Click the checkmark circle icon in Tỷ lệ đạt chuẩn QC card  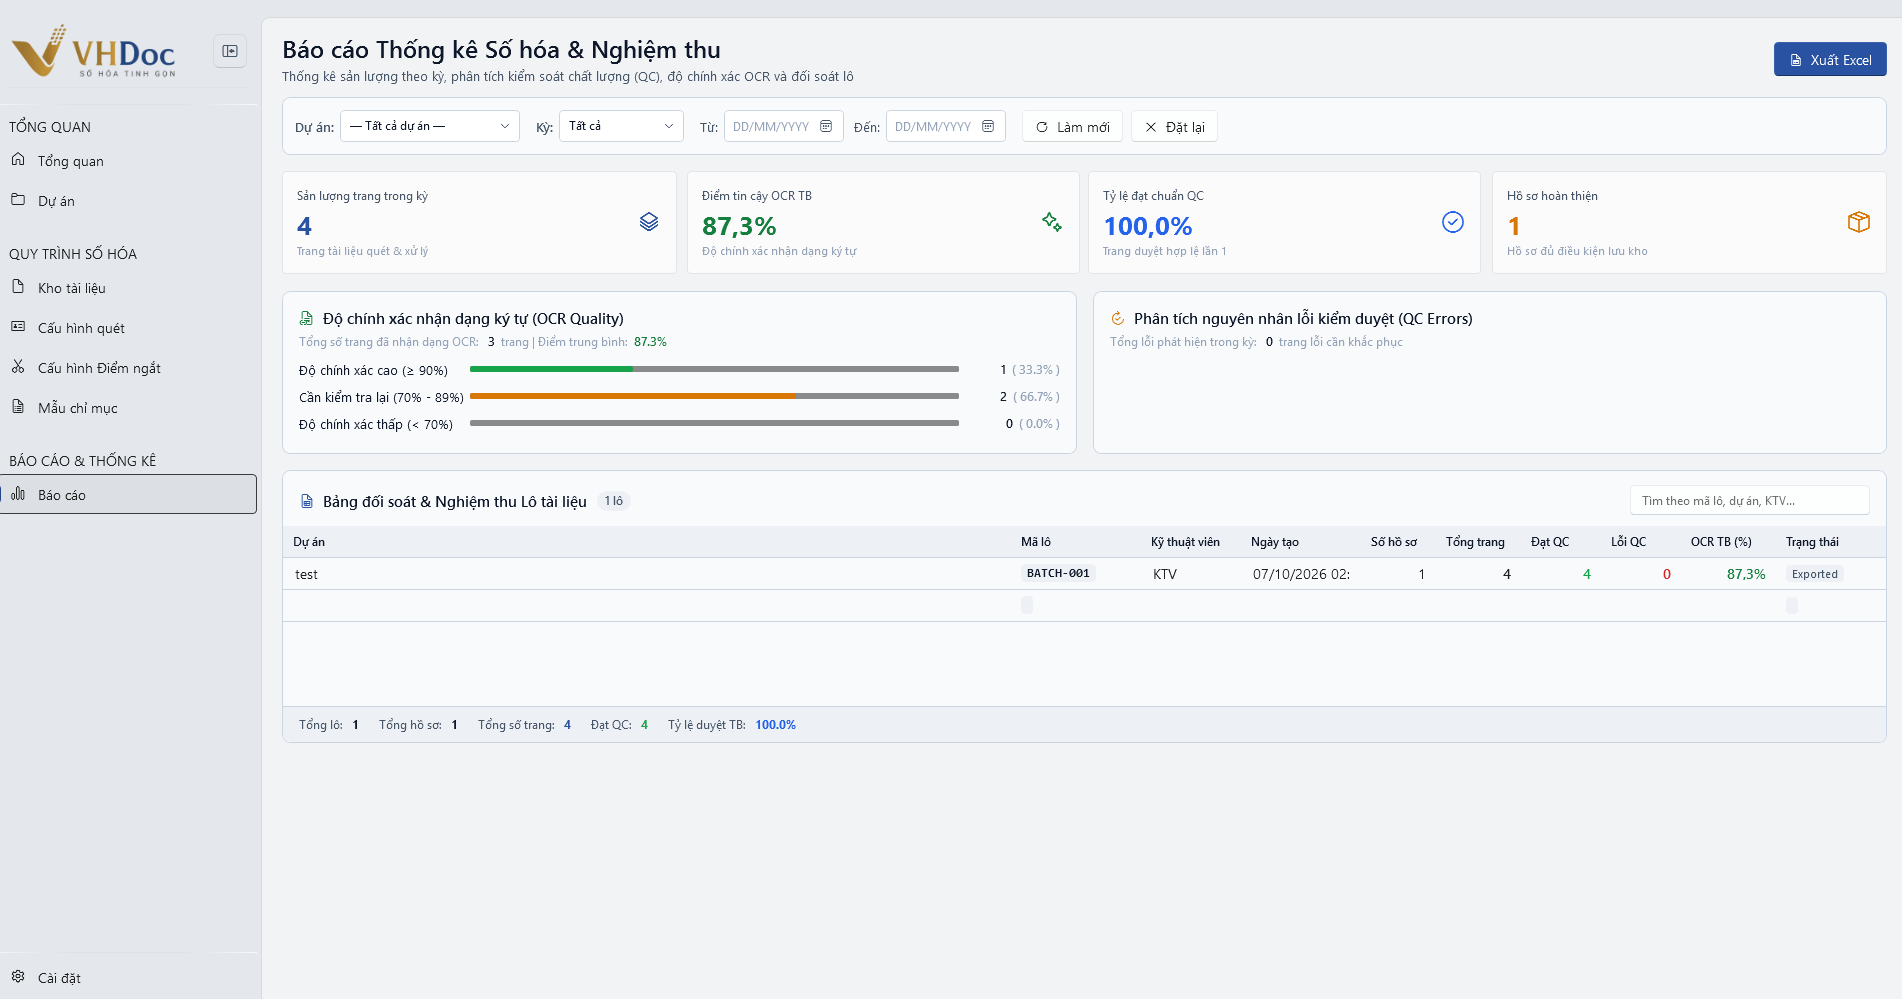(x=1453, y=222)
